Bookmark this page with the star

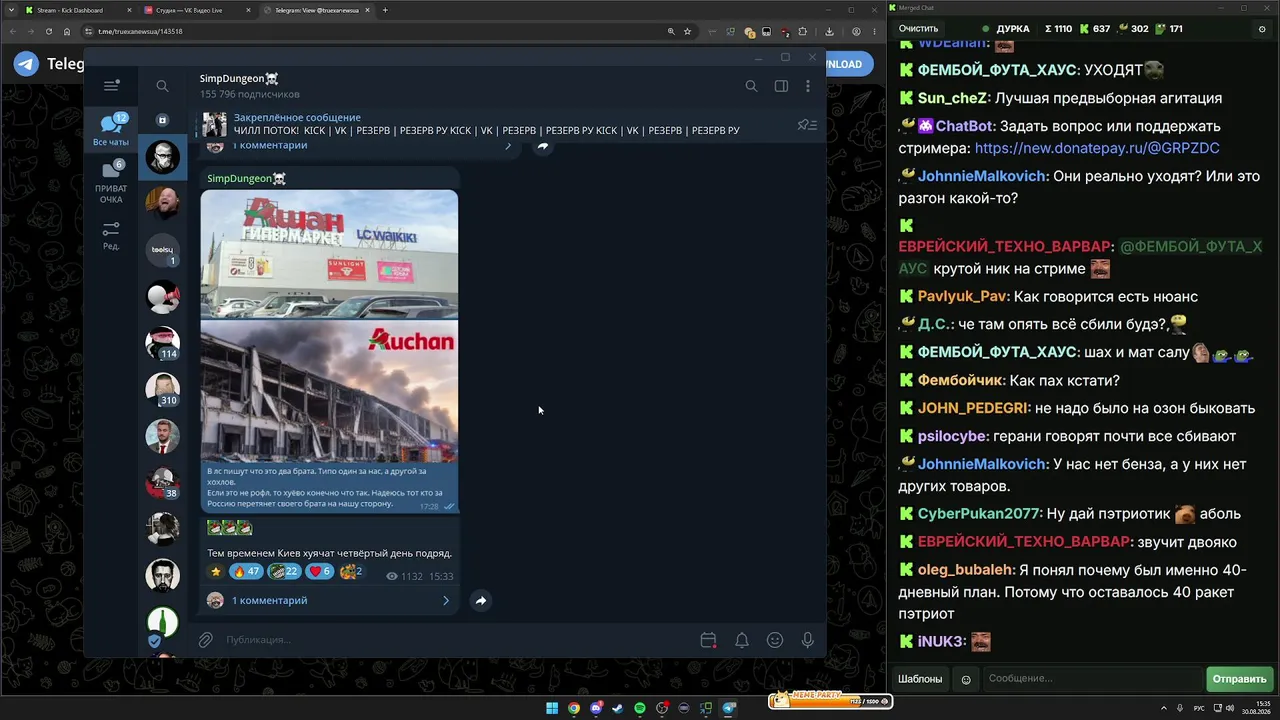(x=687, y=31)
